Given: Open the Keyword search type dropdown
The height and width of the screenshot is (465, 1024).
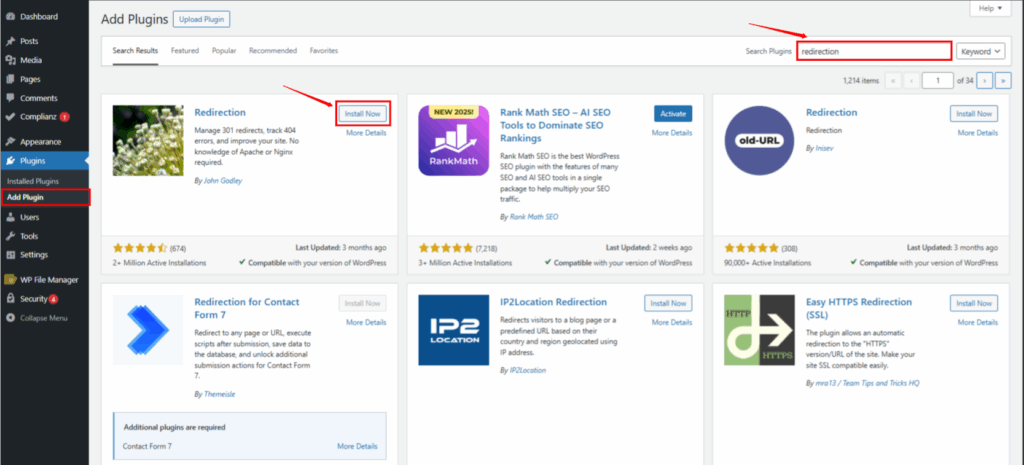Looking at the screenshot, I should pyautogui.click(x=982, y=51).
